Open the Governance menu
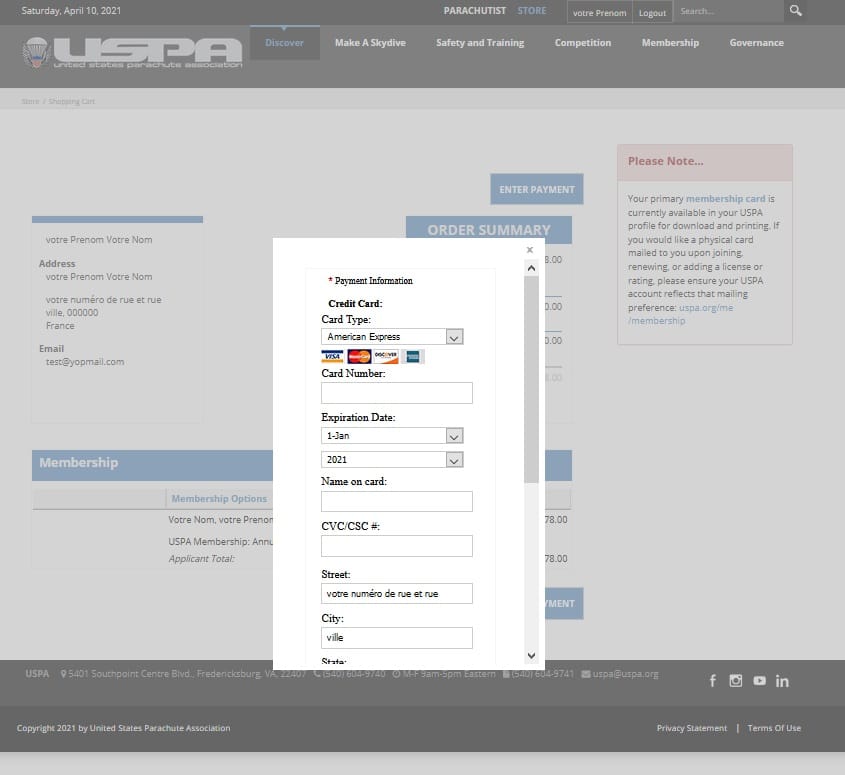 [756, 43]
